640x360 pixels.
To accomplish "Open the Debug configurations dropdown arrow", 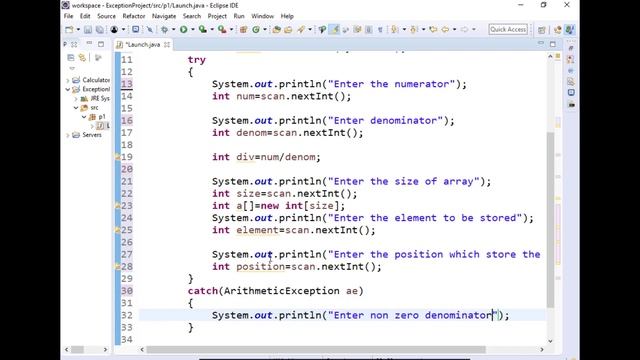I will tap(173, 29).
